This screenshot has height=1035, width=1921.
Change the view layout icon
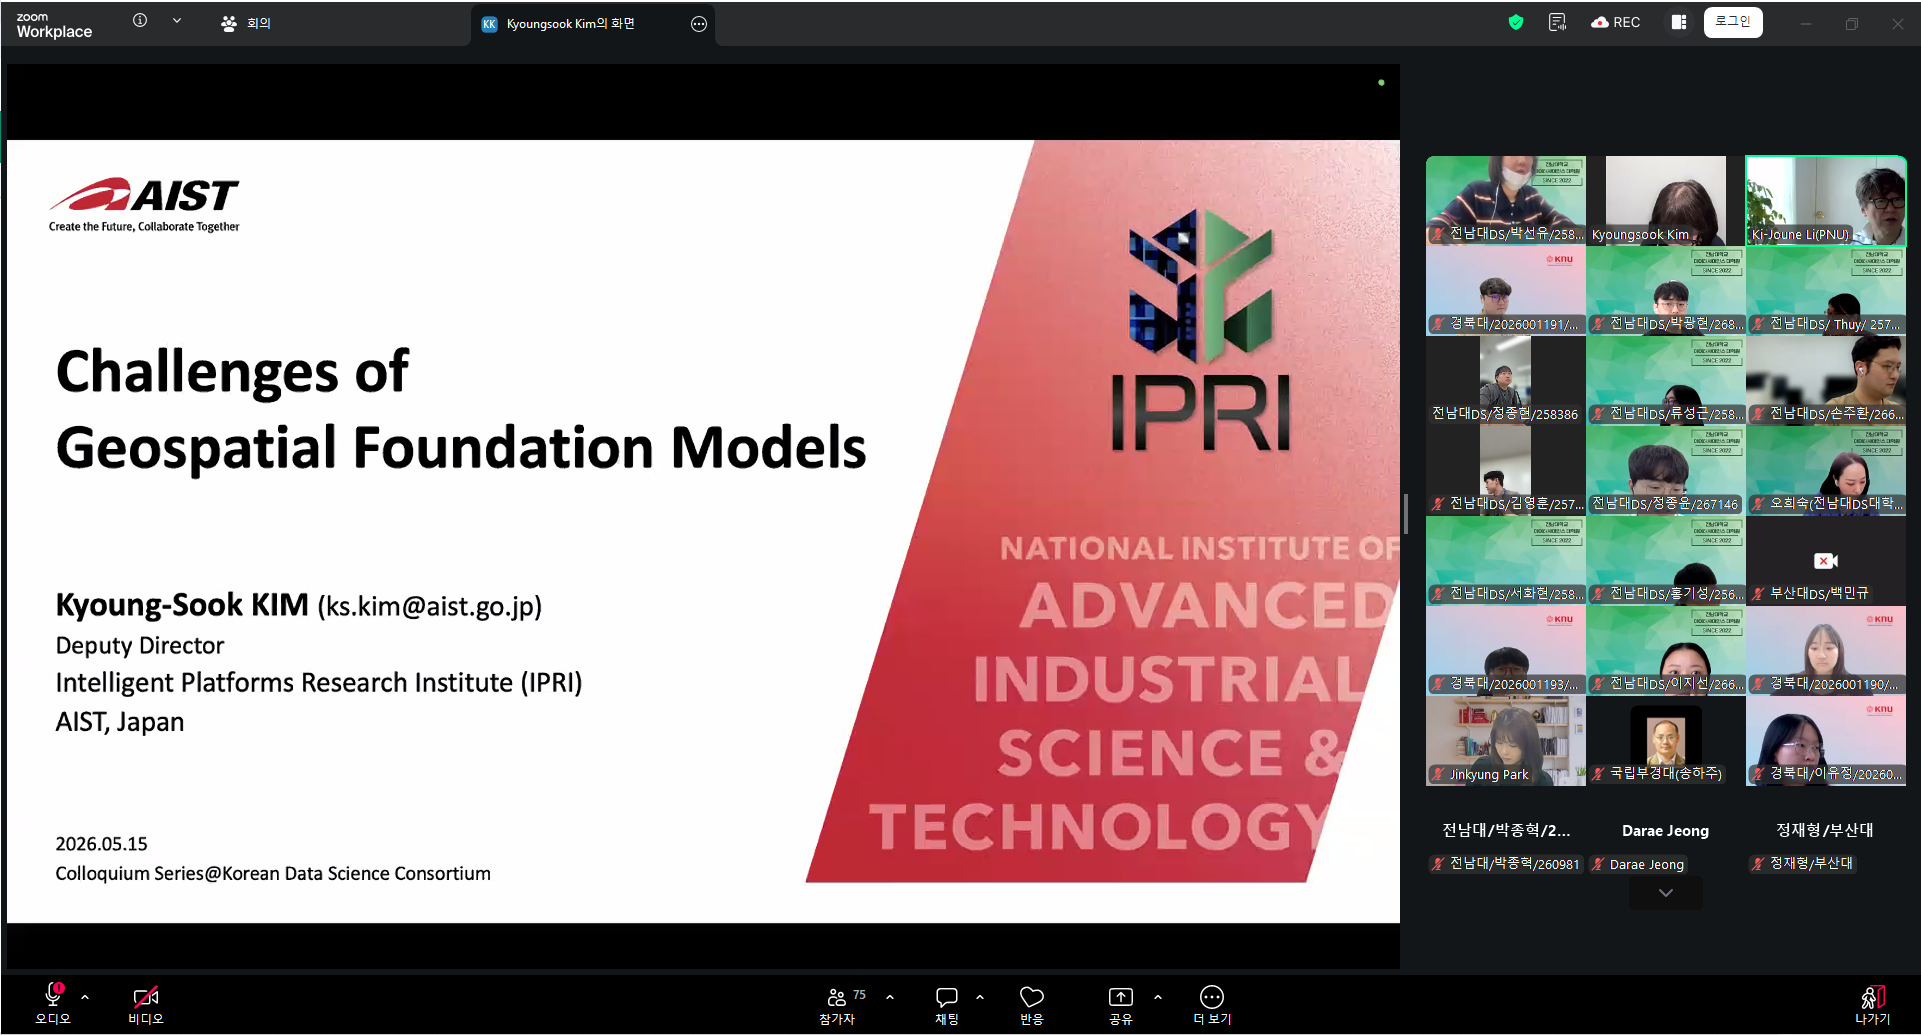pos(1679,22)
